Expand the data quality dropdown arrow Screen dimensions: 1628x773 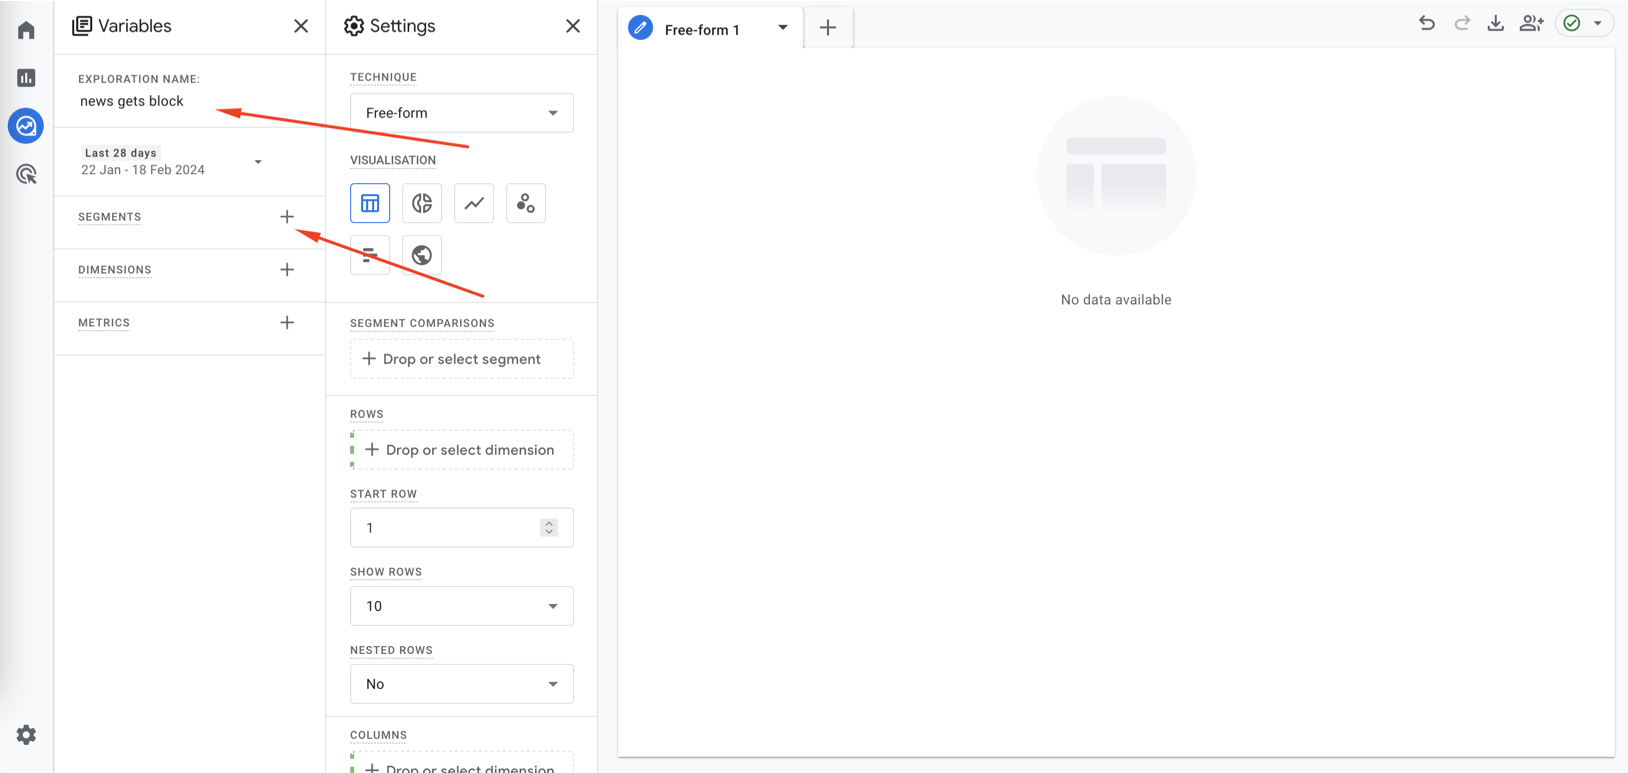point(1598,23)
